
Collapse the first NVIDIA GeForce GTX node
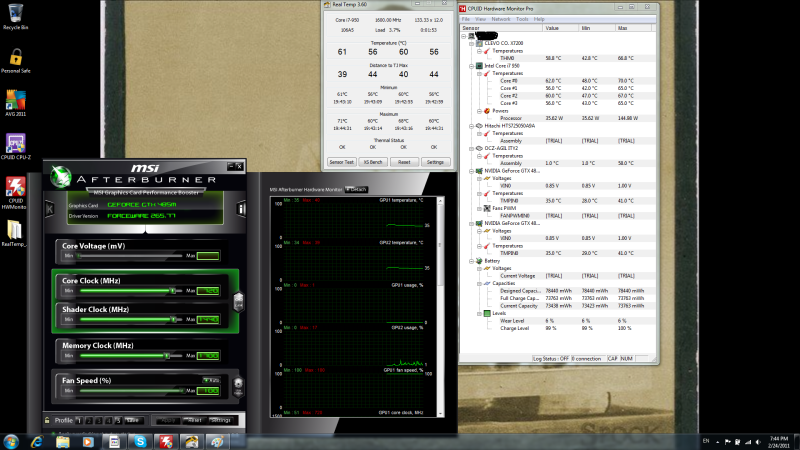(x=471, y=171)
